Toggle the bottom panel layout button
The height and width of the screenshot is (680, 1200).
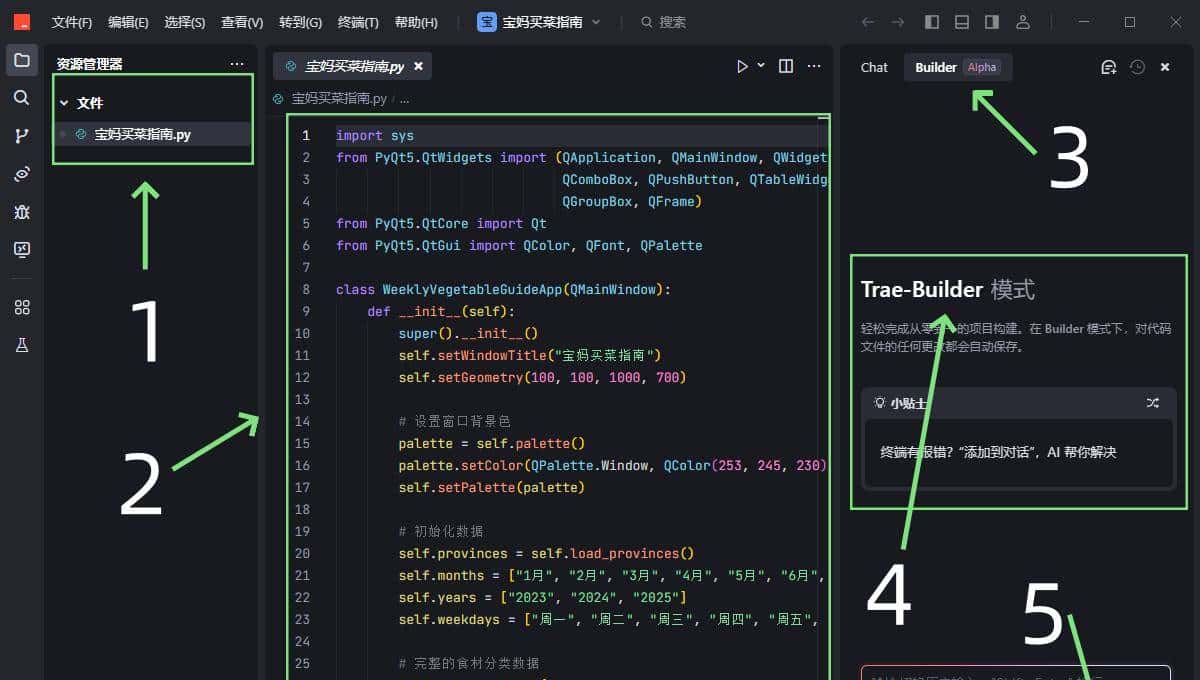tap(961, 22)
